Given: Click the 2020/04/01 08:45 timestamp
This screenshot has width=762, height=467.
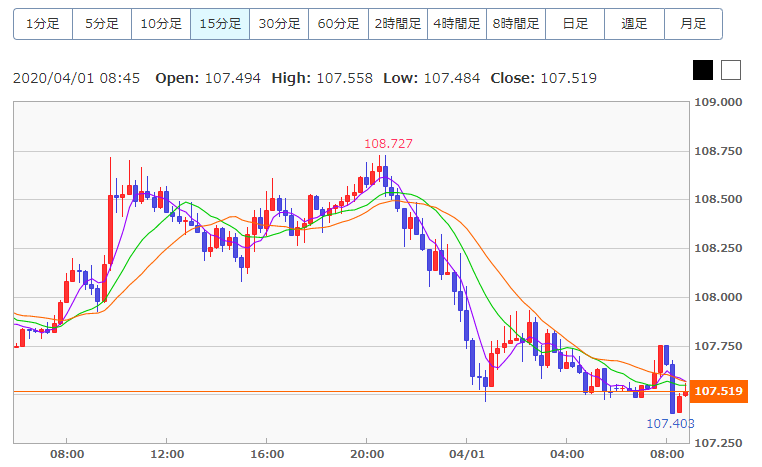Looking at the screenshot, I should tap(76, 78).
